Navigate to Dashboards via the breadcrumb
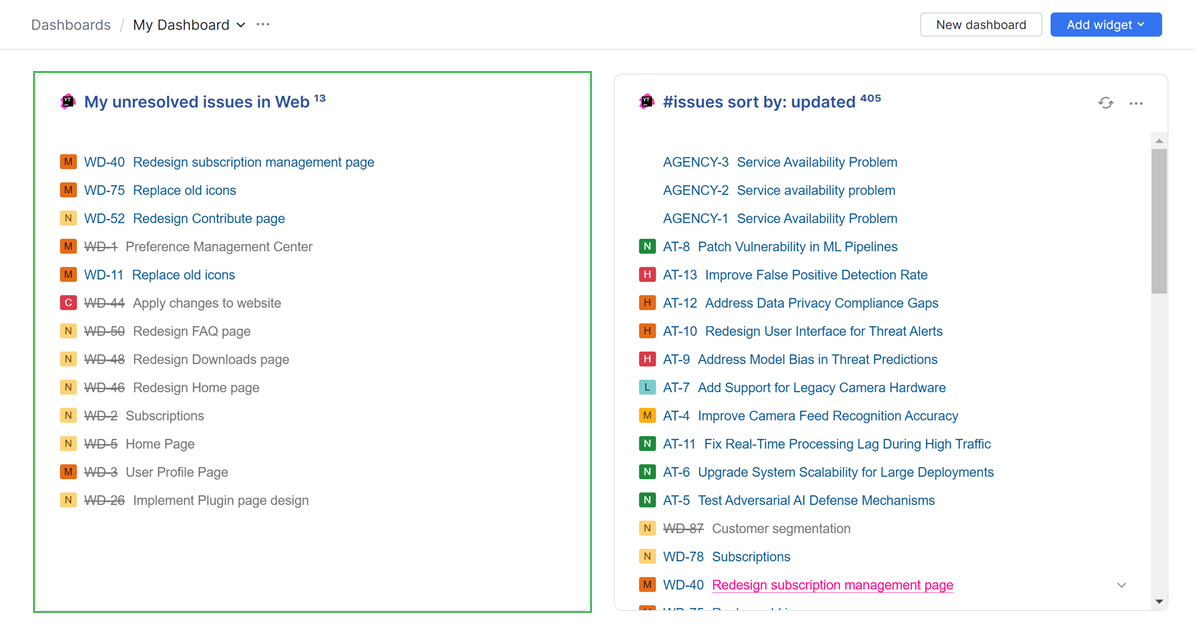 pyautogui.click(x=71, y=24)
